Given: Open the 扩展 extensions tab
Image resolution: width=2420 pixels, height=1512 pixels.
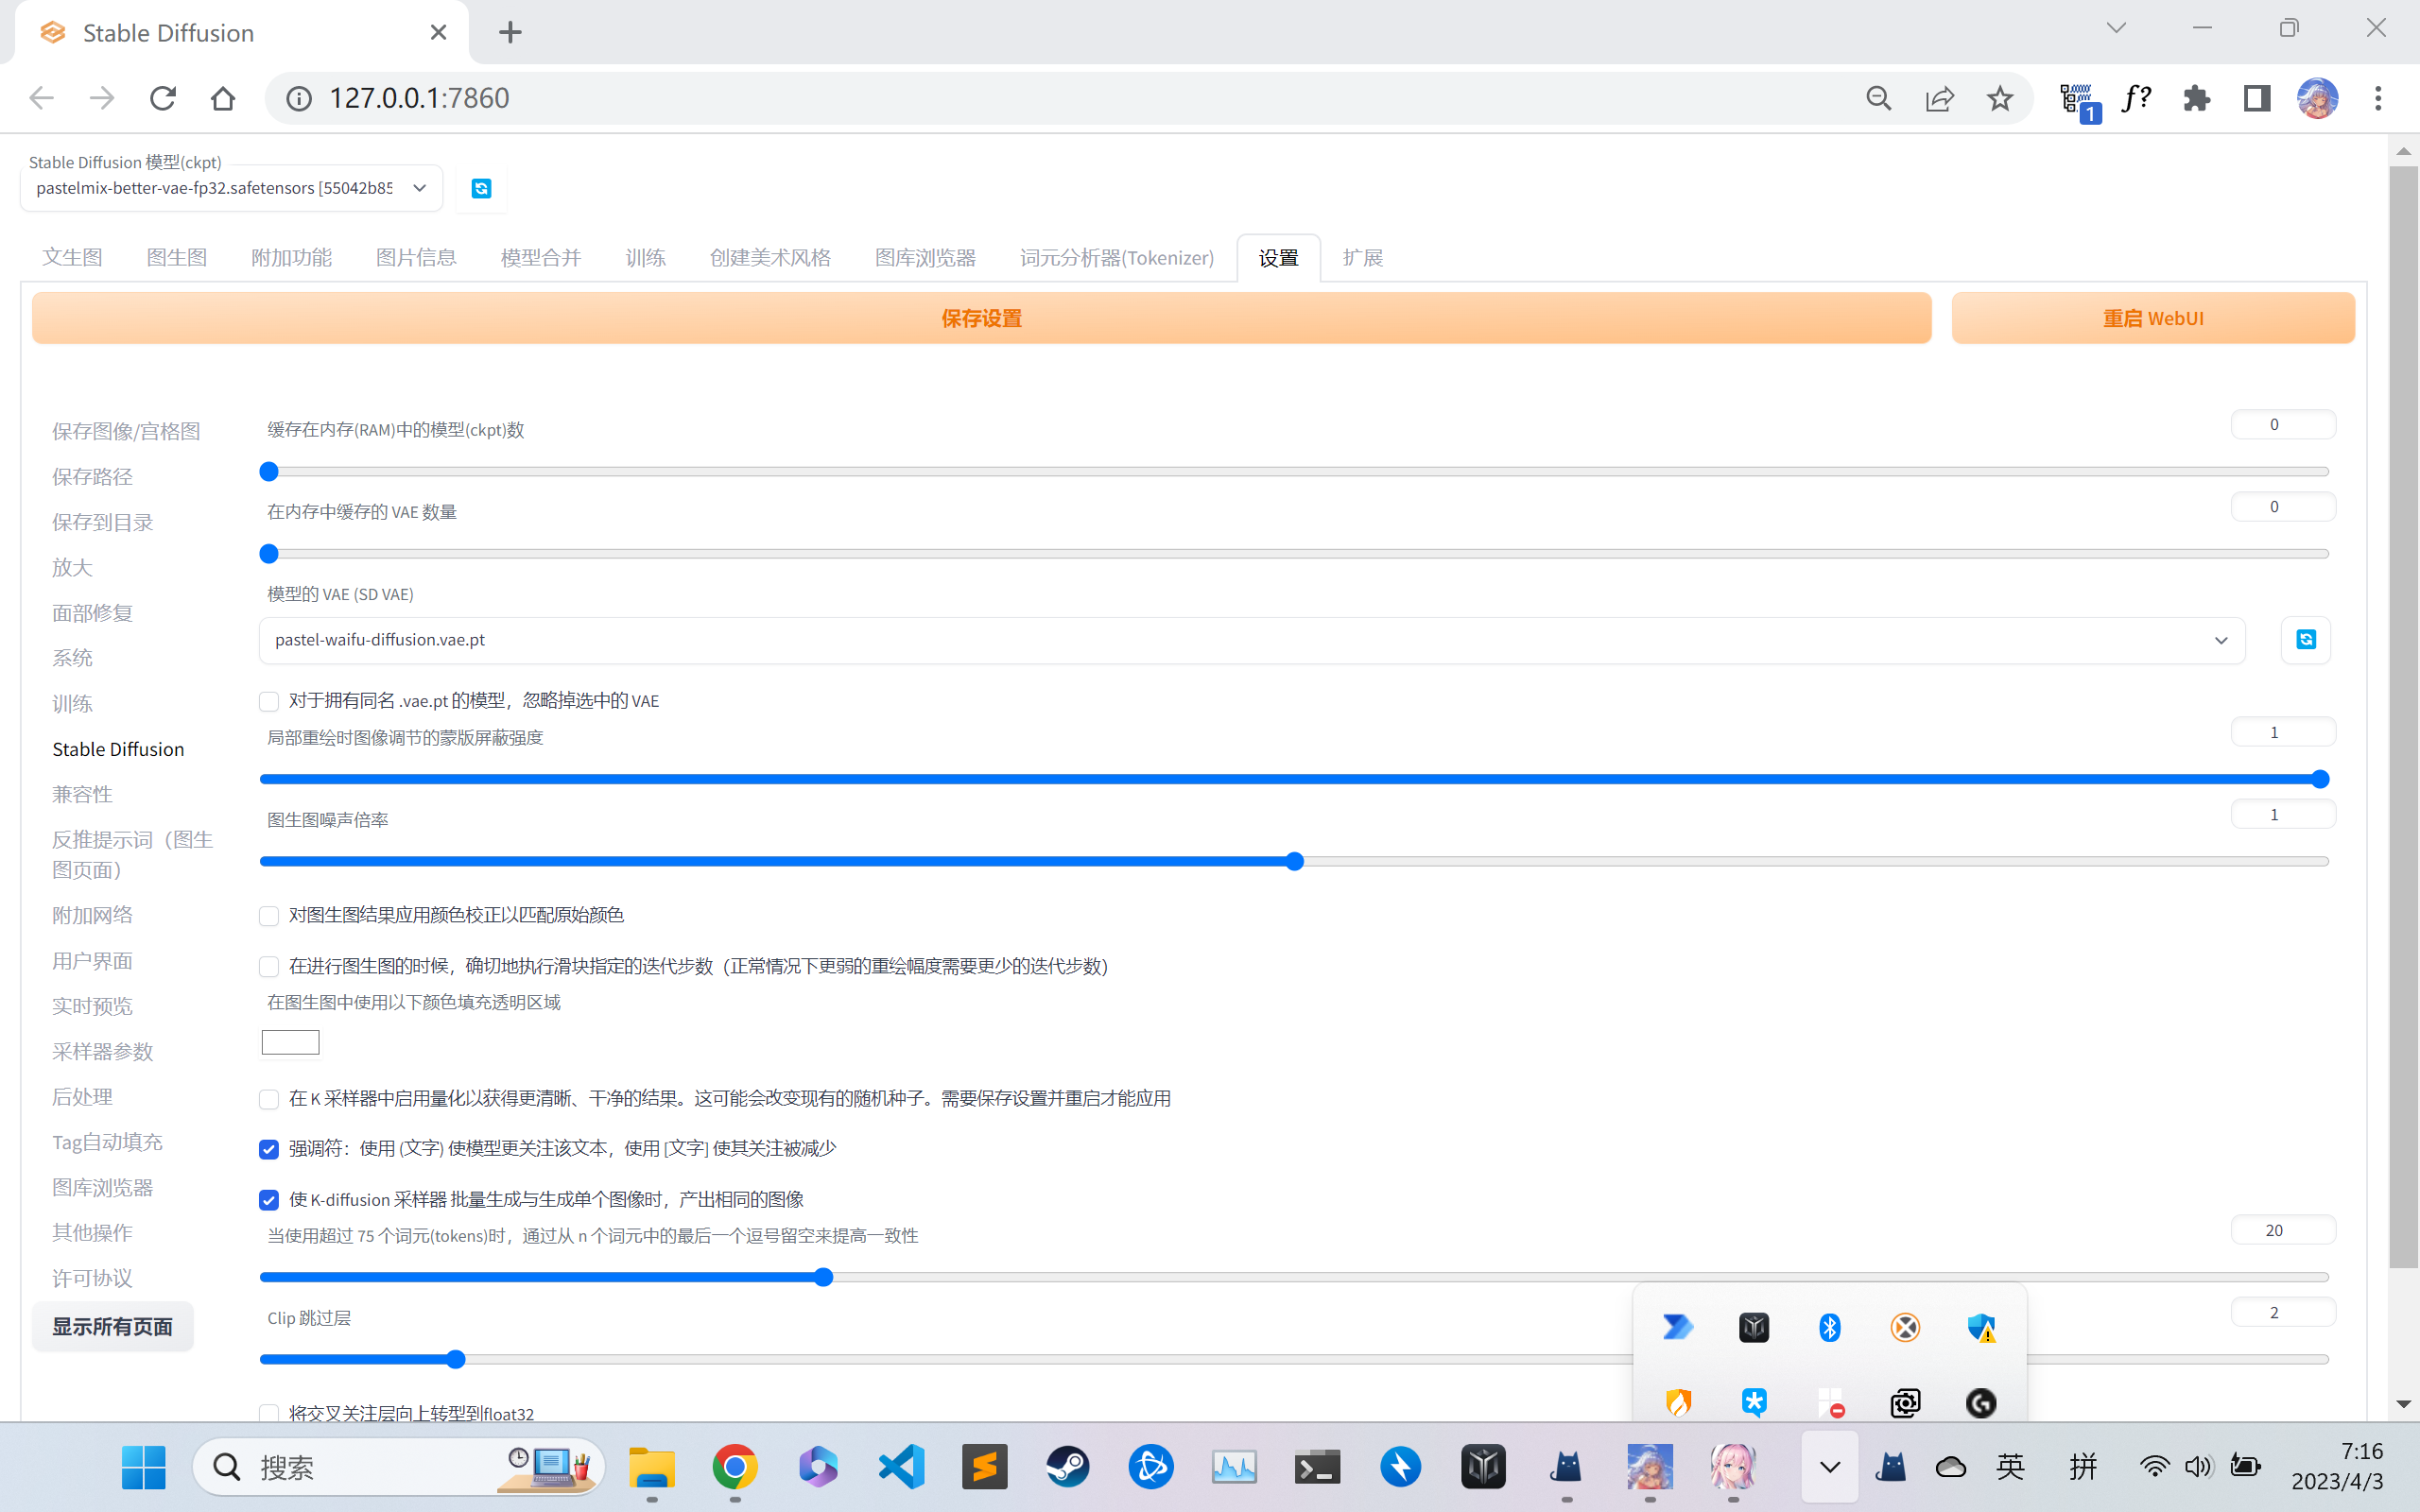Looking at the screenshot, I should click(x=1362, y=258).
